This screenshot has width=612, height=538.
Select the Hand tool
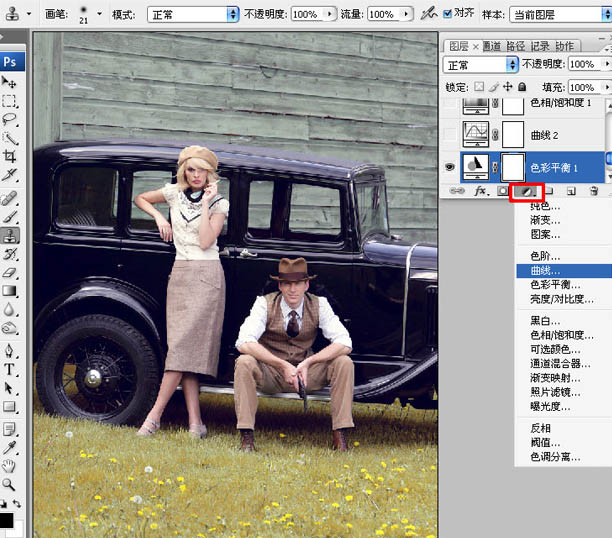[x=10, y=465]
